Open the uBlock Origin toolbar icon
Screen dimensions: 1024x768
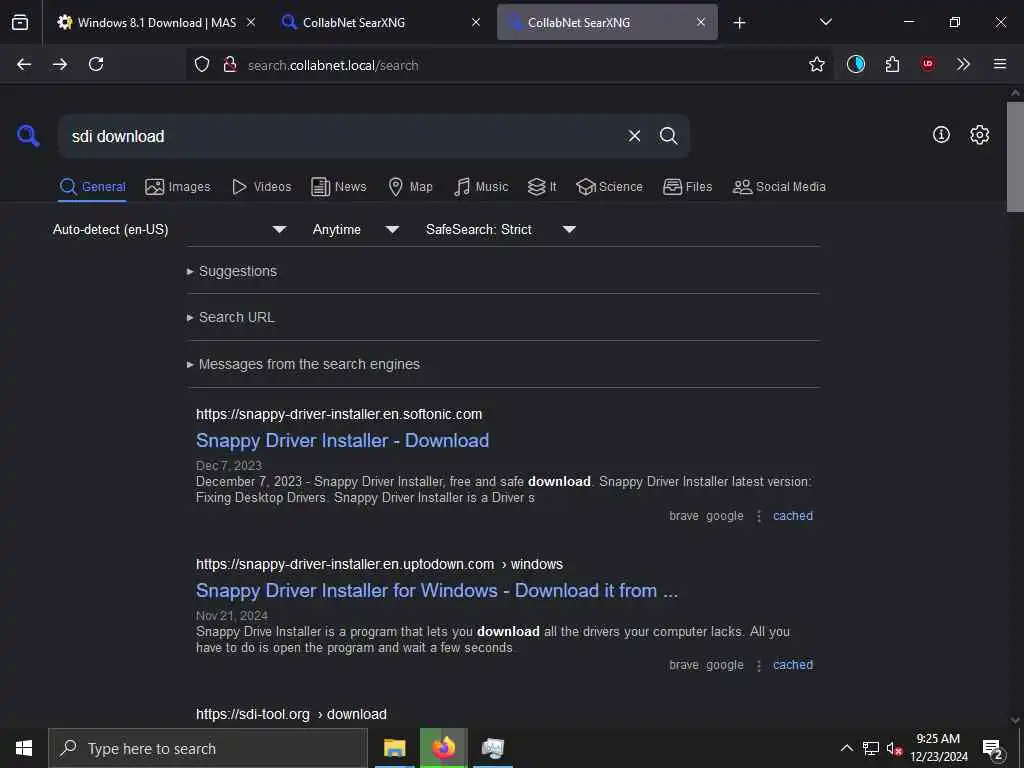(x=928, y=64)
